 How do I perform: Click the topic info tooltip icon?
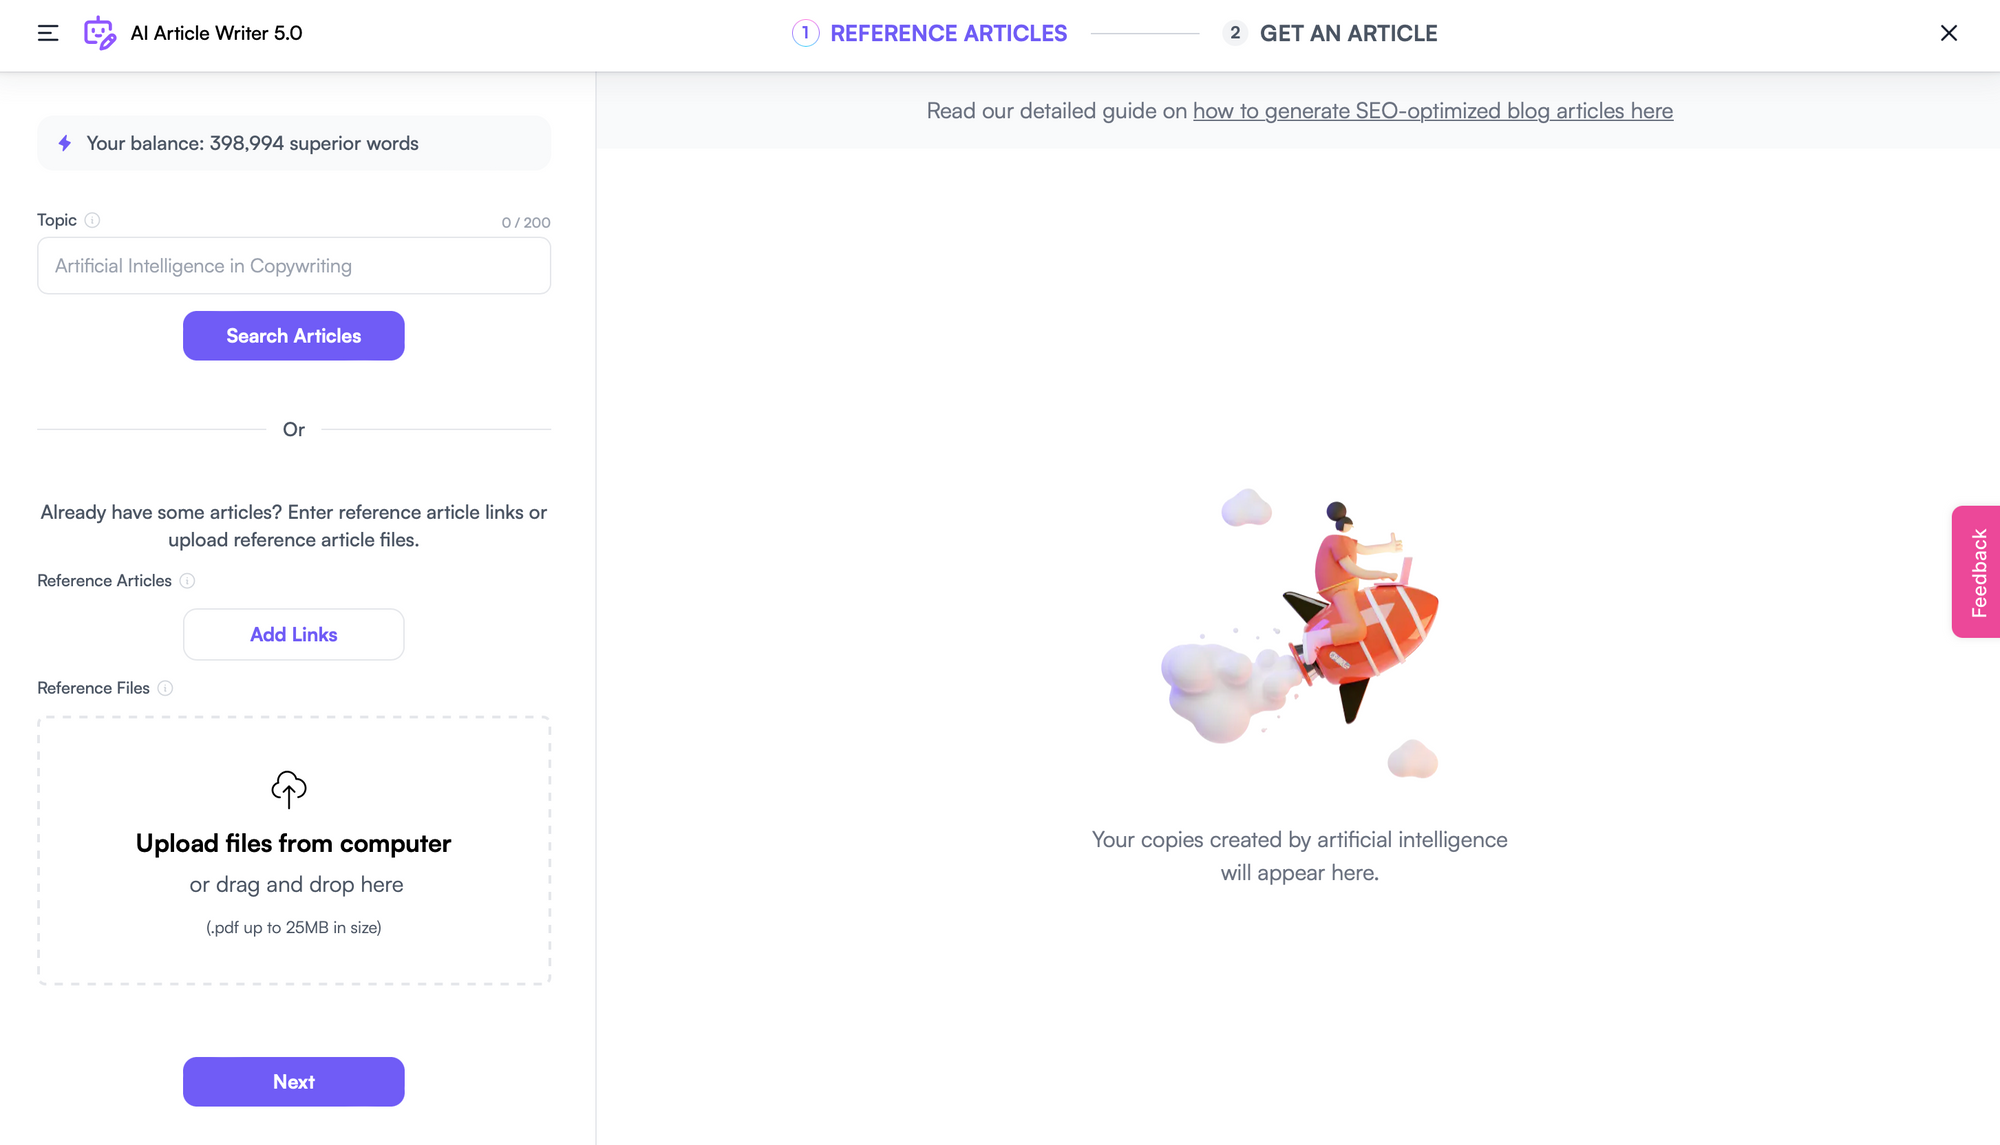click(91, 220)
